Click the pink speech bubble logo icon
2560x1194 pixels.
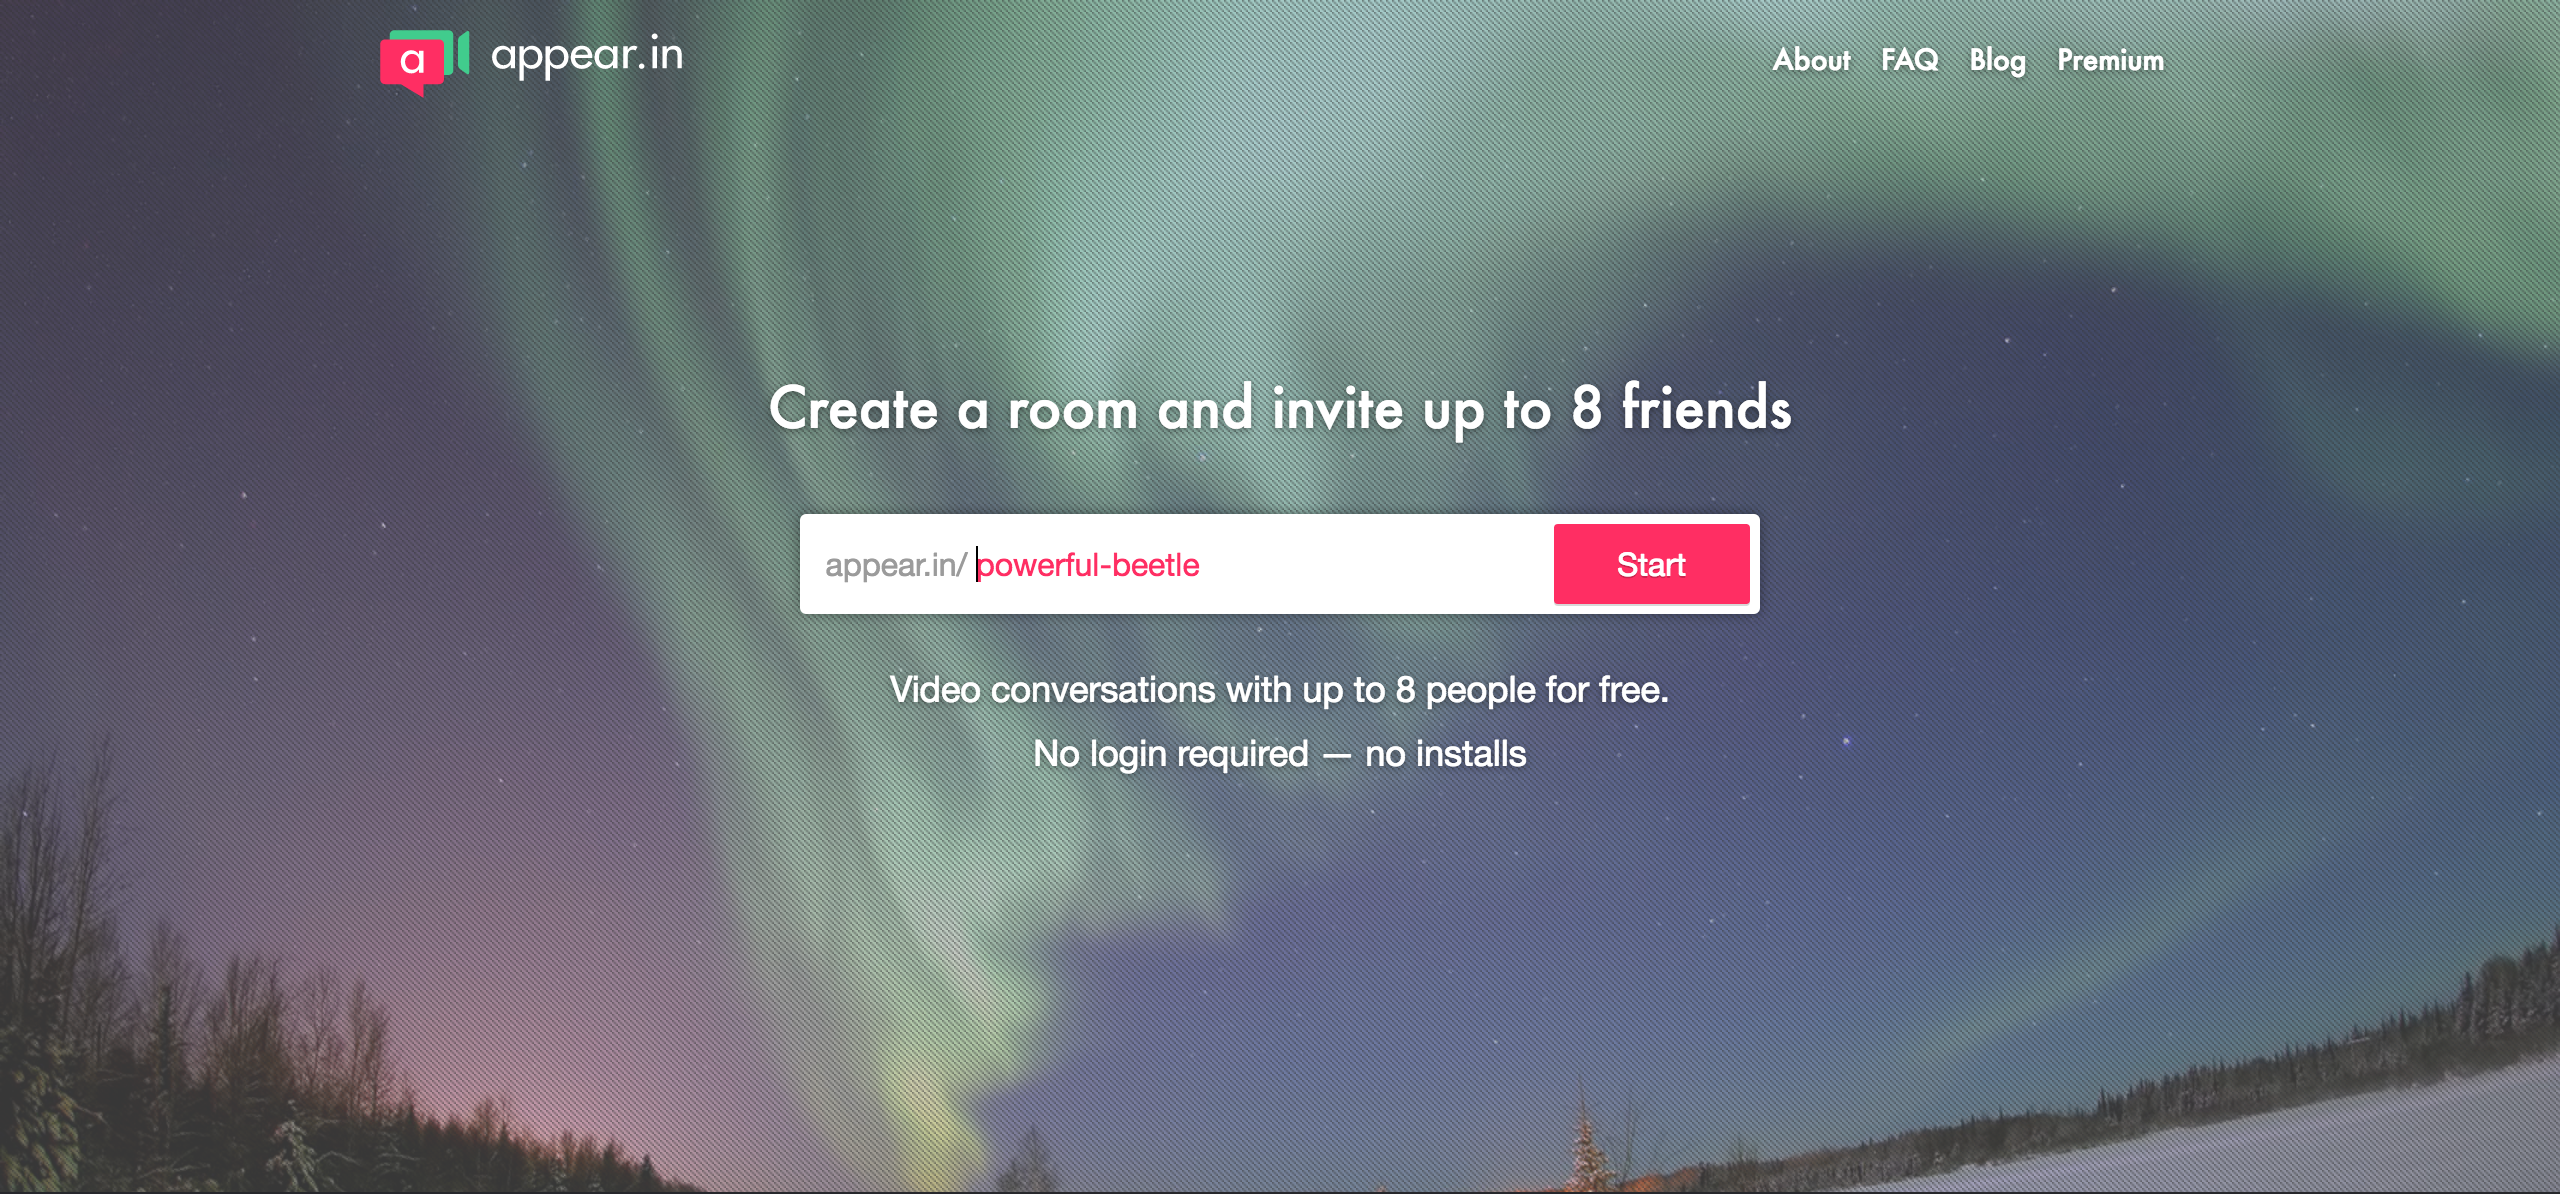click(x=411, y=64)
